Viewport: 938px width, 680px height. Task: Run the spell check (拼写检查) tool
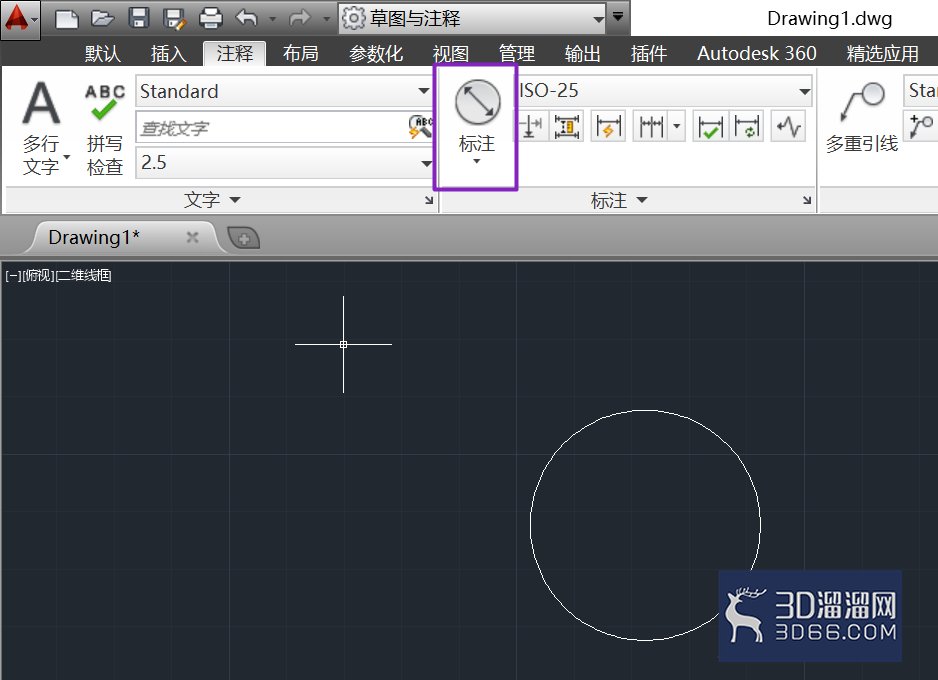pos(105,129)
